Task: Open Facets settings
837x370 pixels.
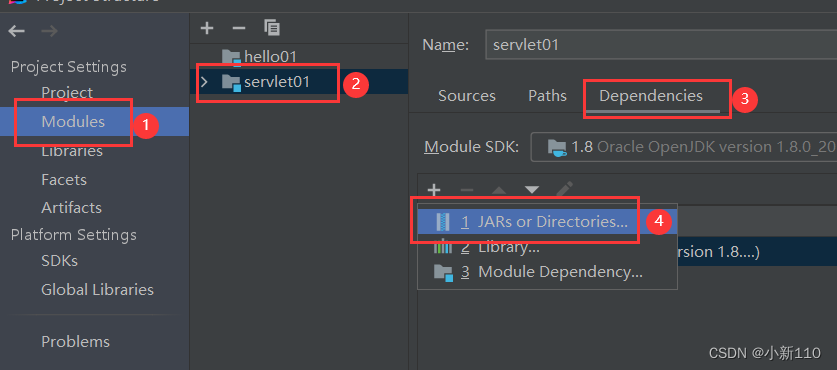Action: pos(64,179)
